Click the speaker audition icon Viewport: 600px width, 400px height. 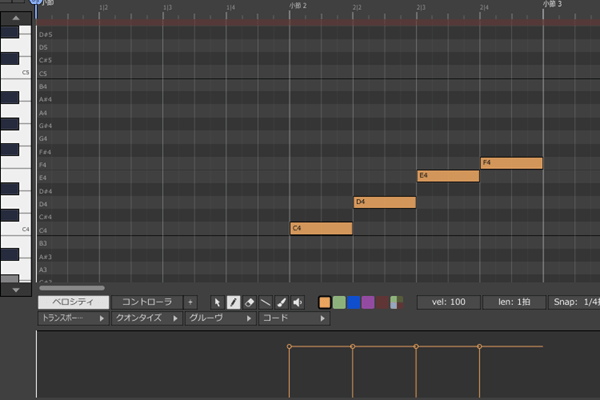[x=297, y=302]
